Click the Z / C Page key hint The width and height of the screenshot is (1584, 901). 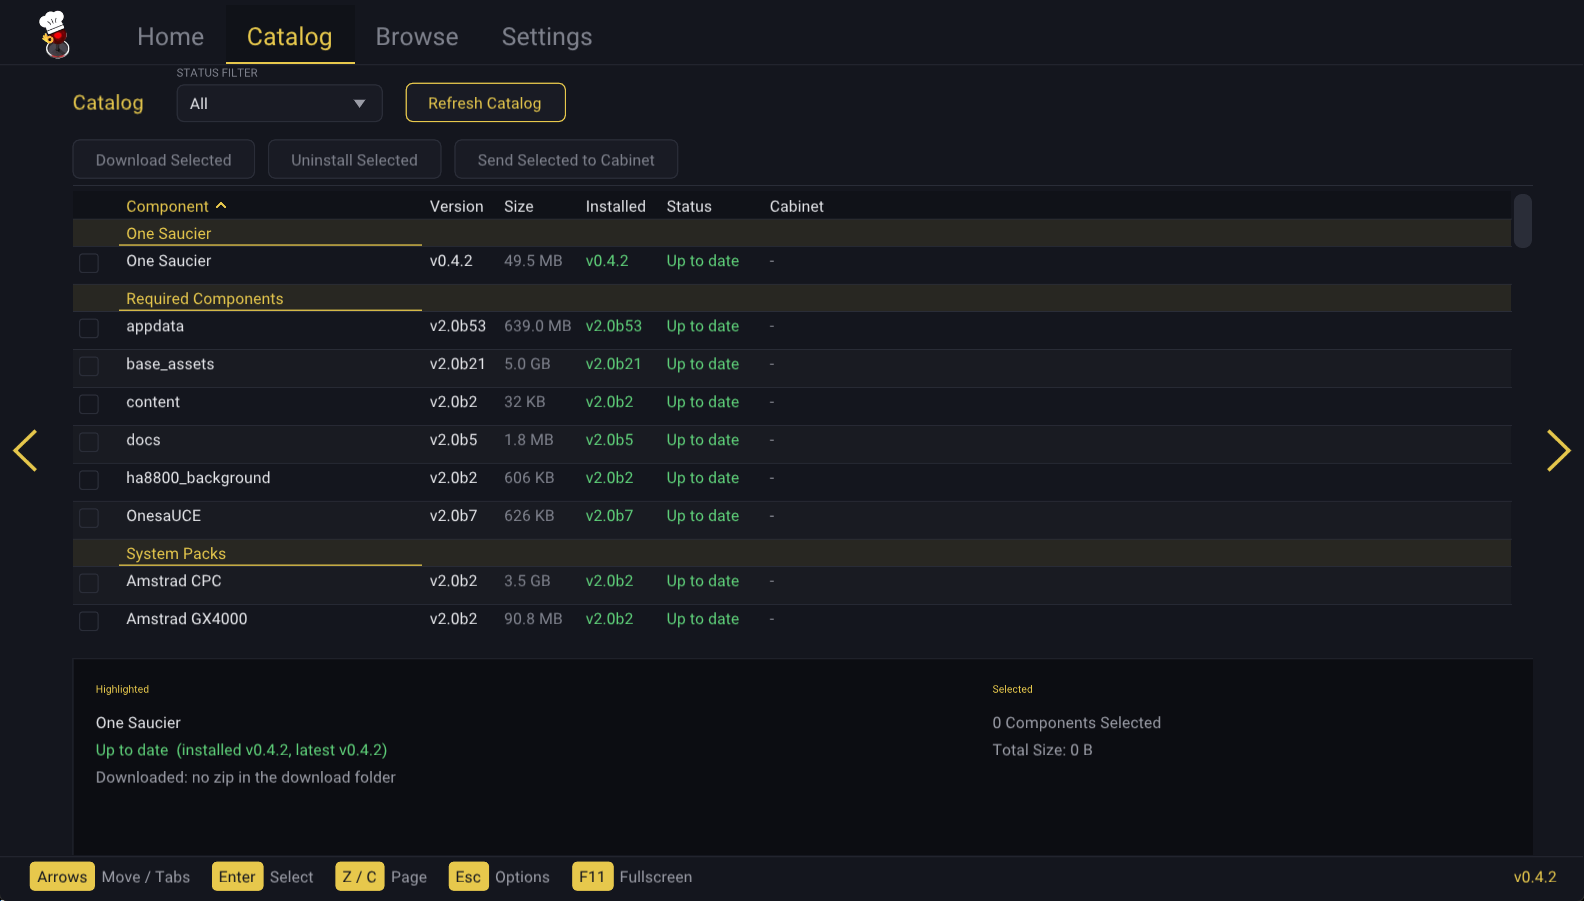[381, 877]
